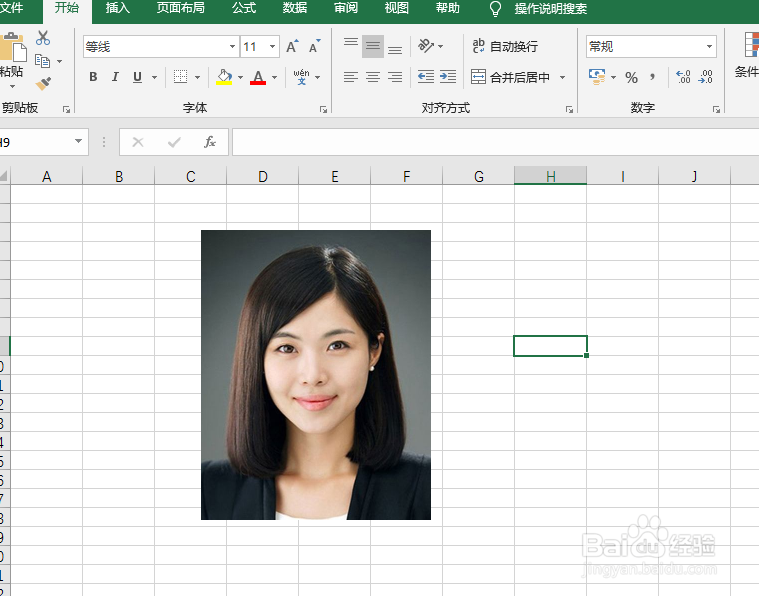
Task: Align text right
Action: [395, 77]
